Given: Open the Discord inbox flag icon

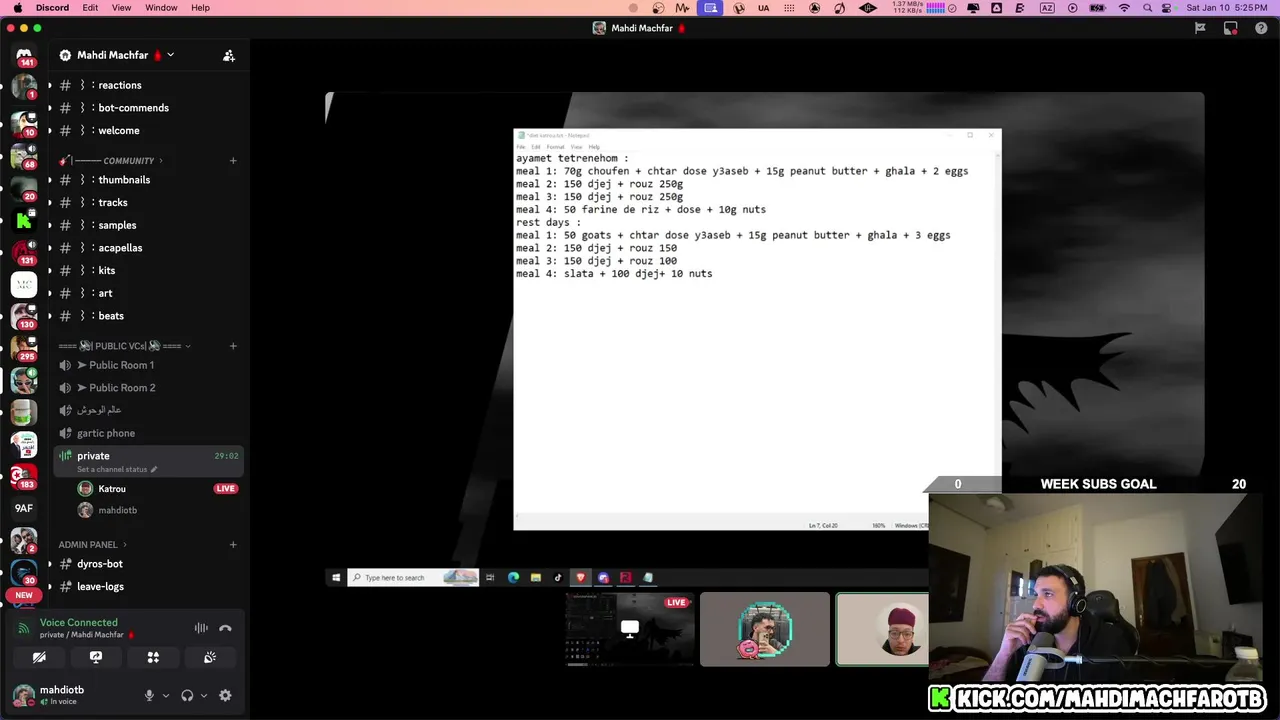Looking at the screenshot, I should [1200, 28].
